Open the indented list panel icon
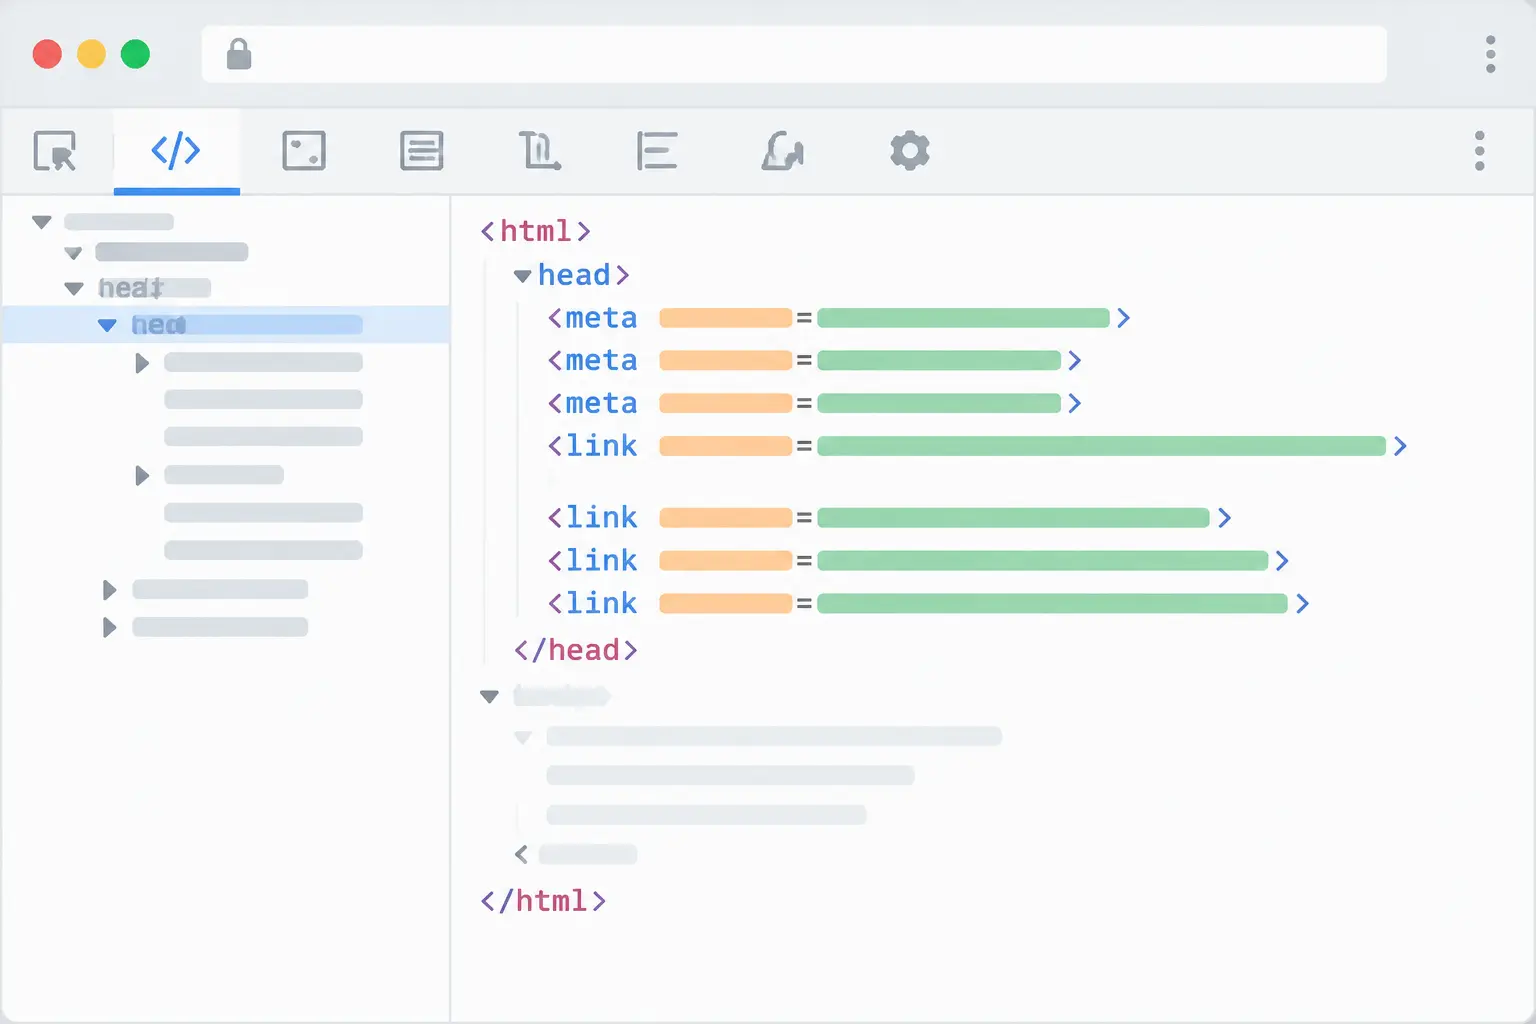Image resolution: width=1536 pixels, height=1024 pixels. [657, 151]
